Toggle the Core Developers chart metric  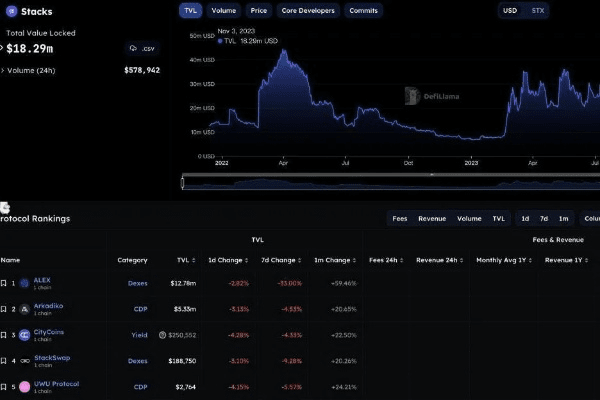tap(307, 11)
